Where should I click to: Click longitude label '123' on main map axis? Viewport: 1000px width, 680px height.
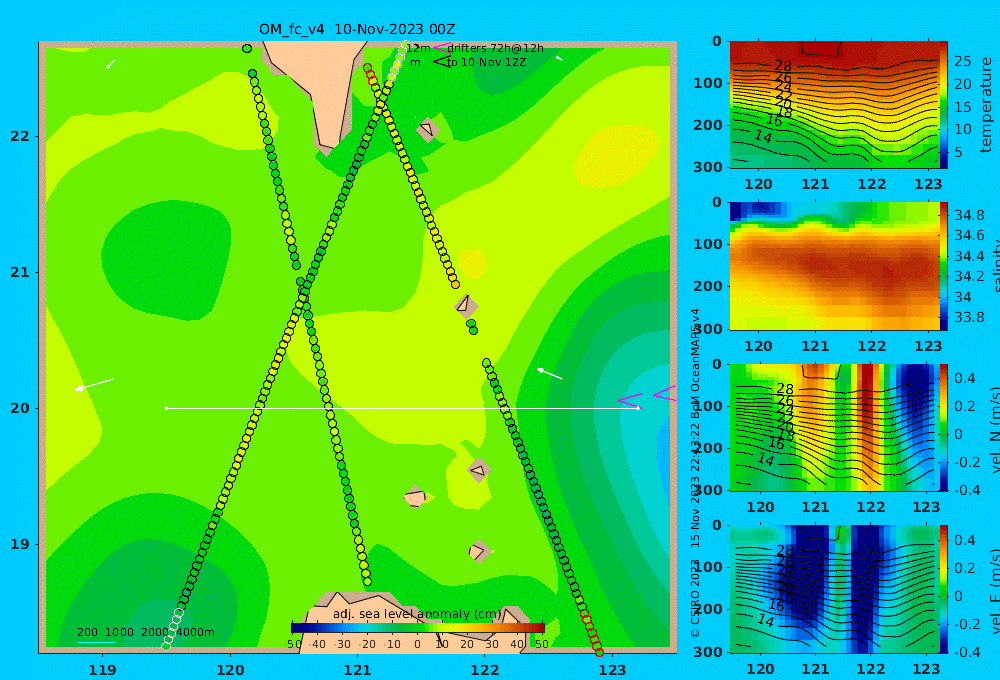click(612, 670)
